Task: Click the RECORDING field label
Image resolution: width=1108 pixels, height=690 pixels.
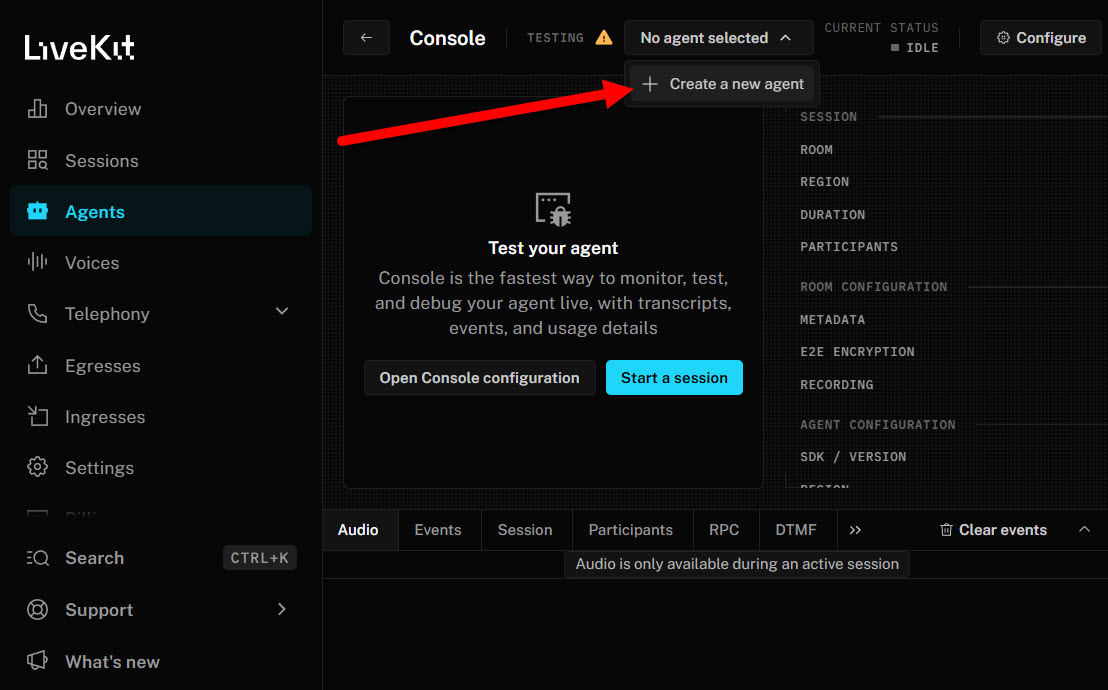Action: coord(837,385)
